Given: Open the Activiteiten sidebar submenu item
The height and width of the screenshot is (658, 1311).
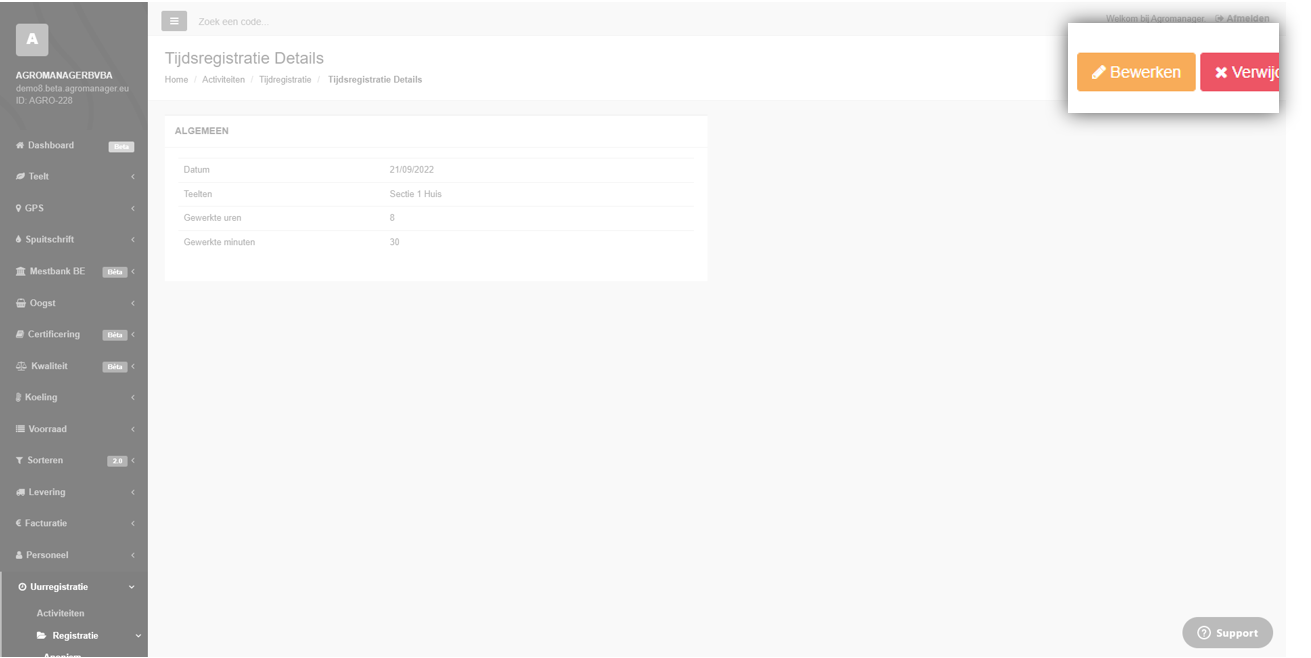Looking at the screenshot, I should [60, 613].
